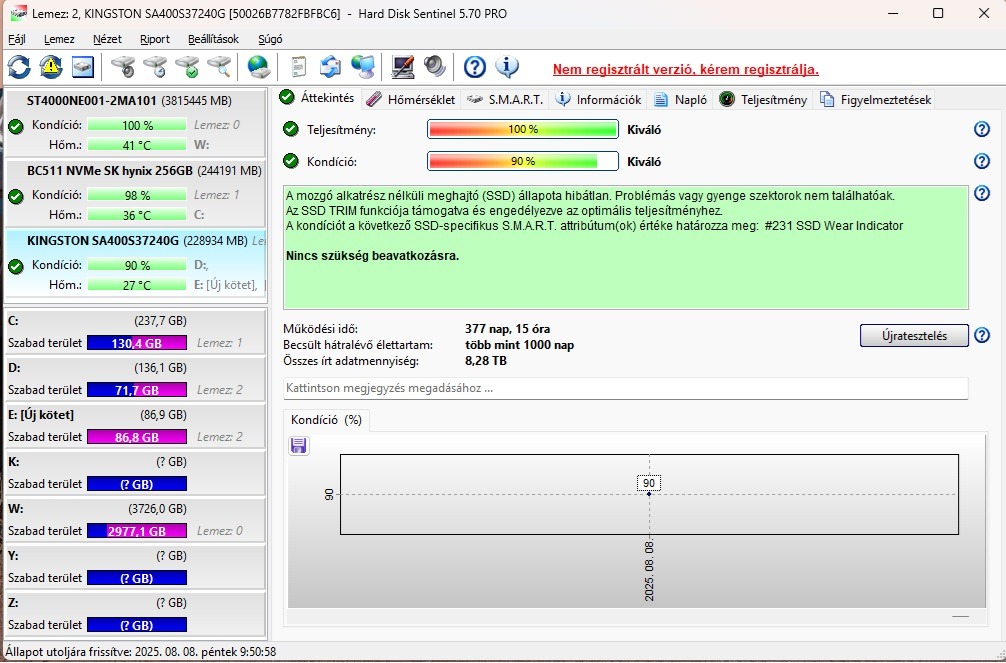Click the disk icon with a stethoscope
The width and height of the screenshot is (1006, 663).
(123, 67)
